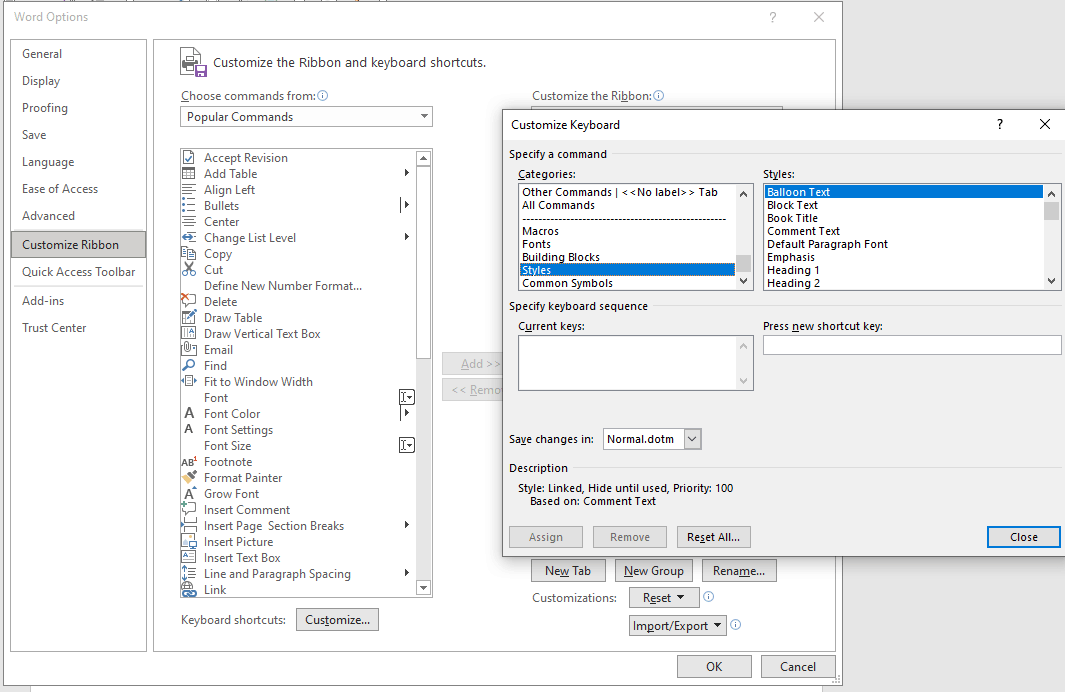Expand Insert Page Section Breaks submenu arrow
The width and height of the screenshot is (1065, 692).
pos(406,524)
